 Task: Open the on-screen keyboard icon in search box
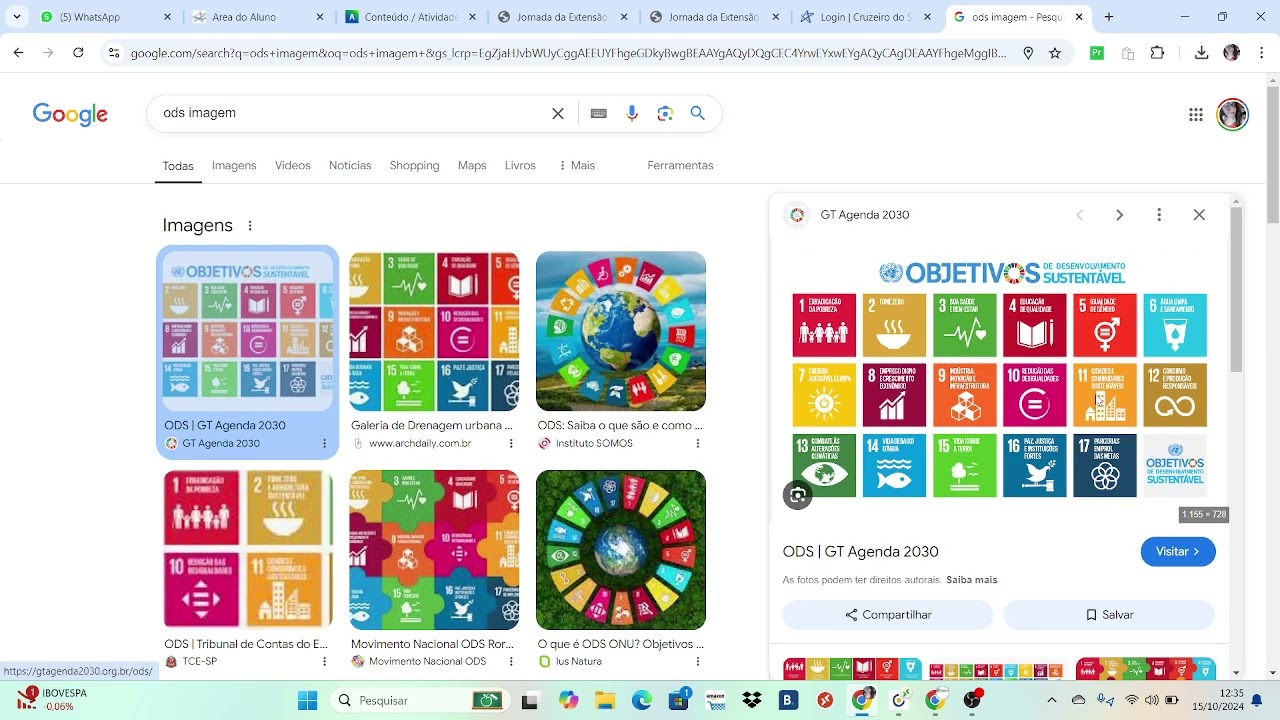(598, 113)
